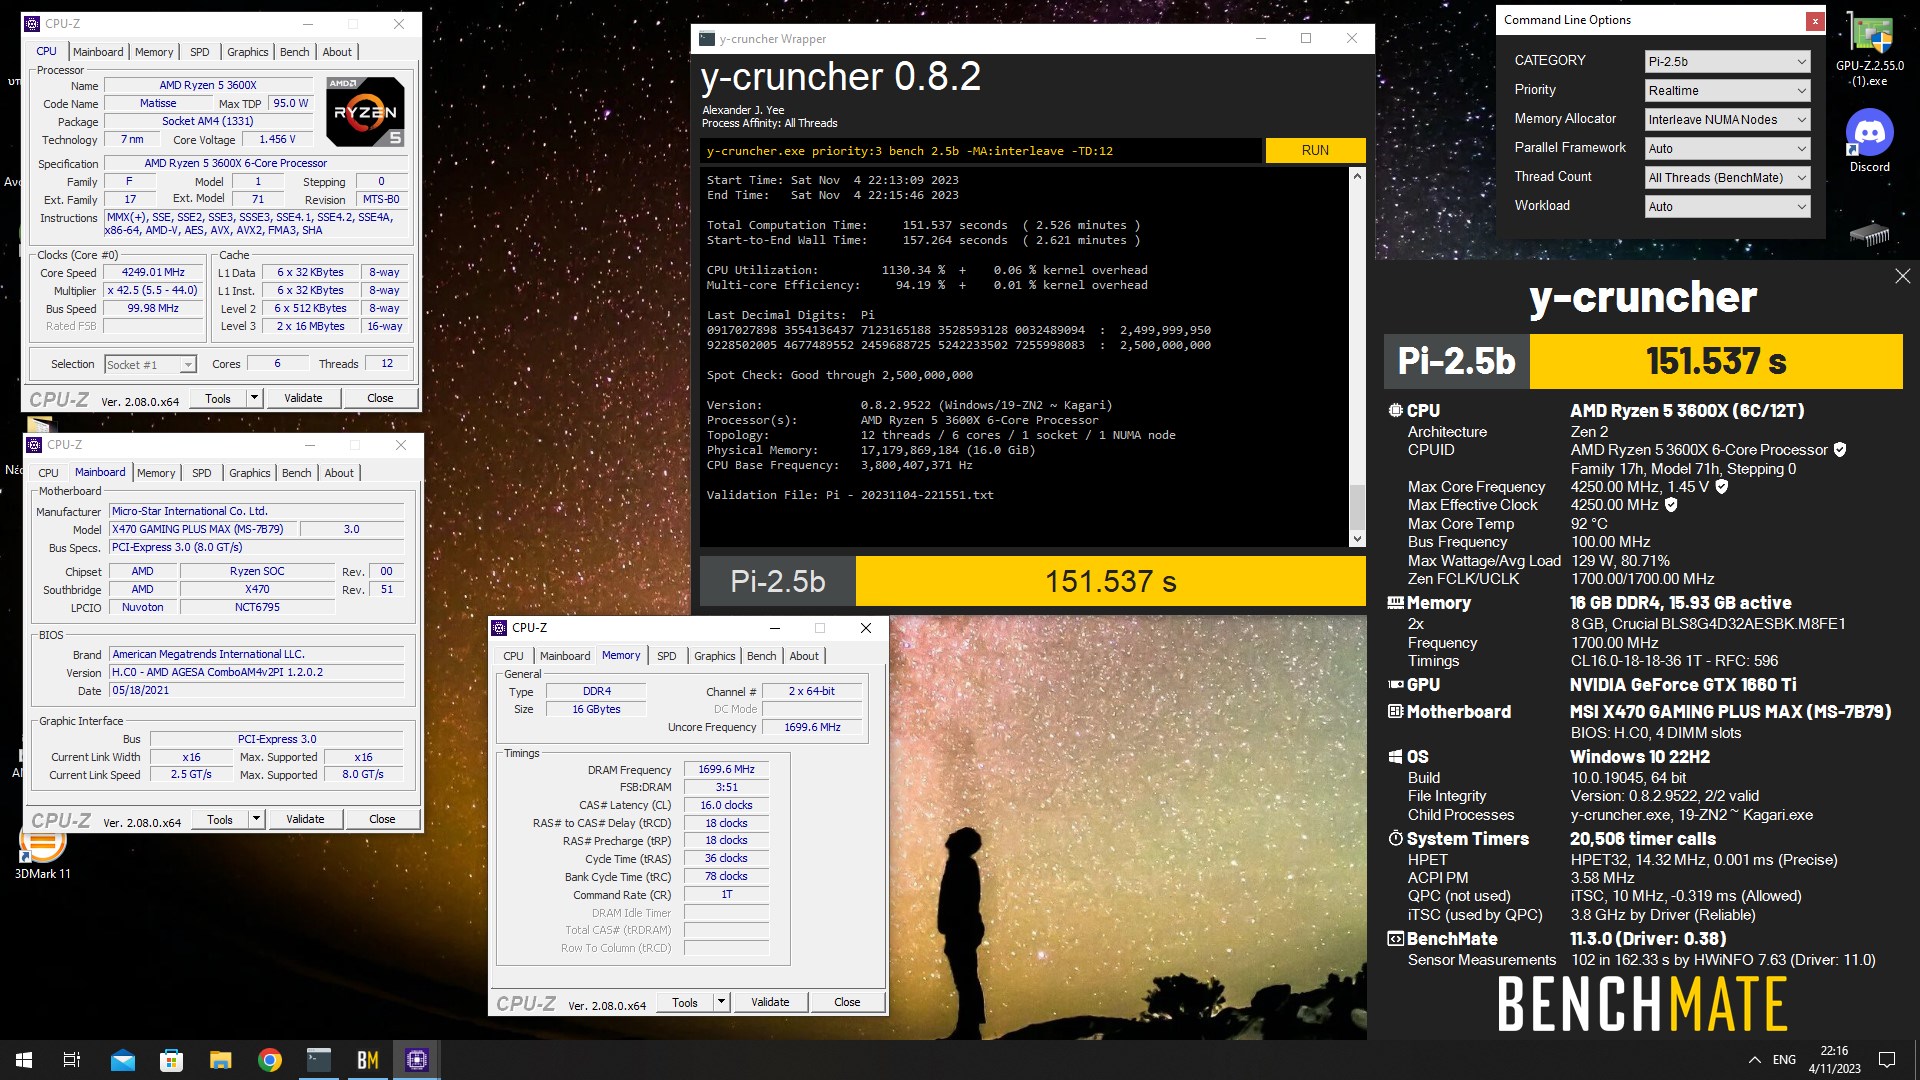Viewport: 1920px width, 1080px height.
Task: Click Tools button in CPU-Z Mainboard window
Action: point(220,819)
